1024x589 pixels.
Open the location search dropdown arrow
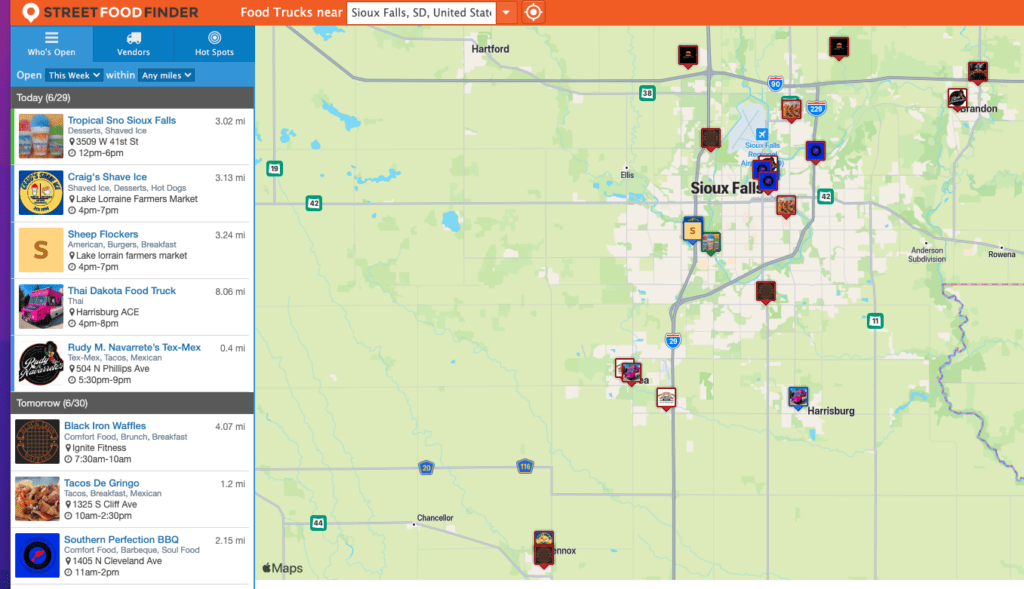tap(506, 13)
